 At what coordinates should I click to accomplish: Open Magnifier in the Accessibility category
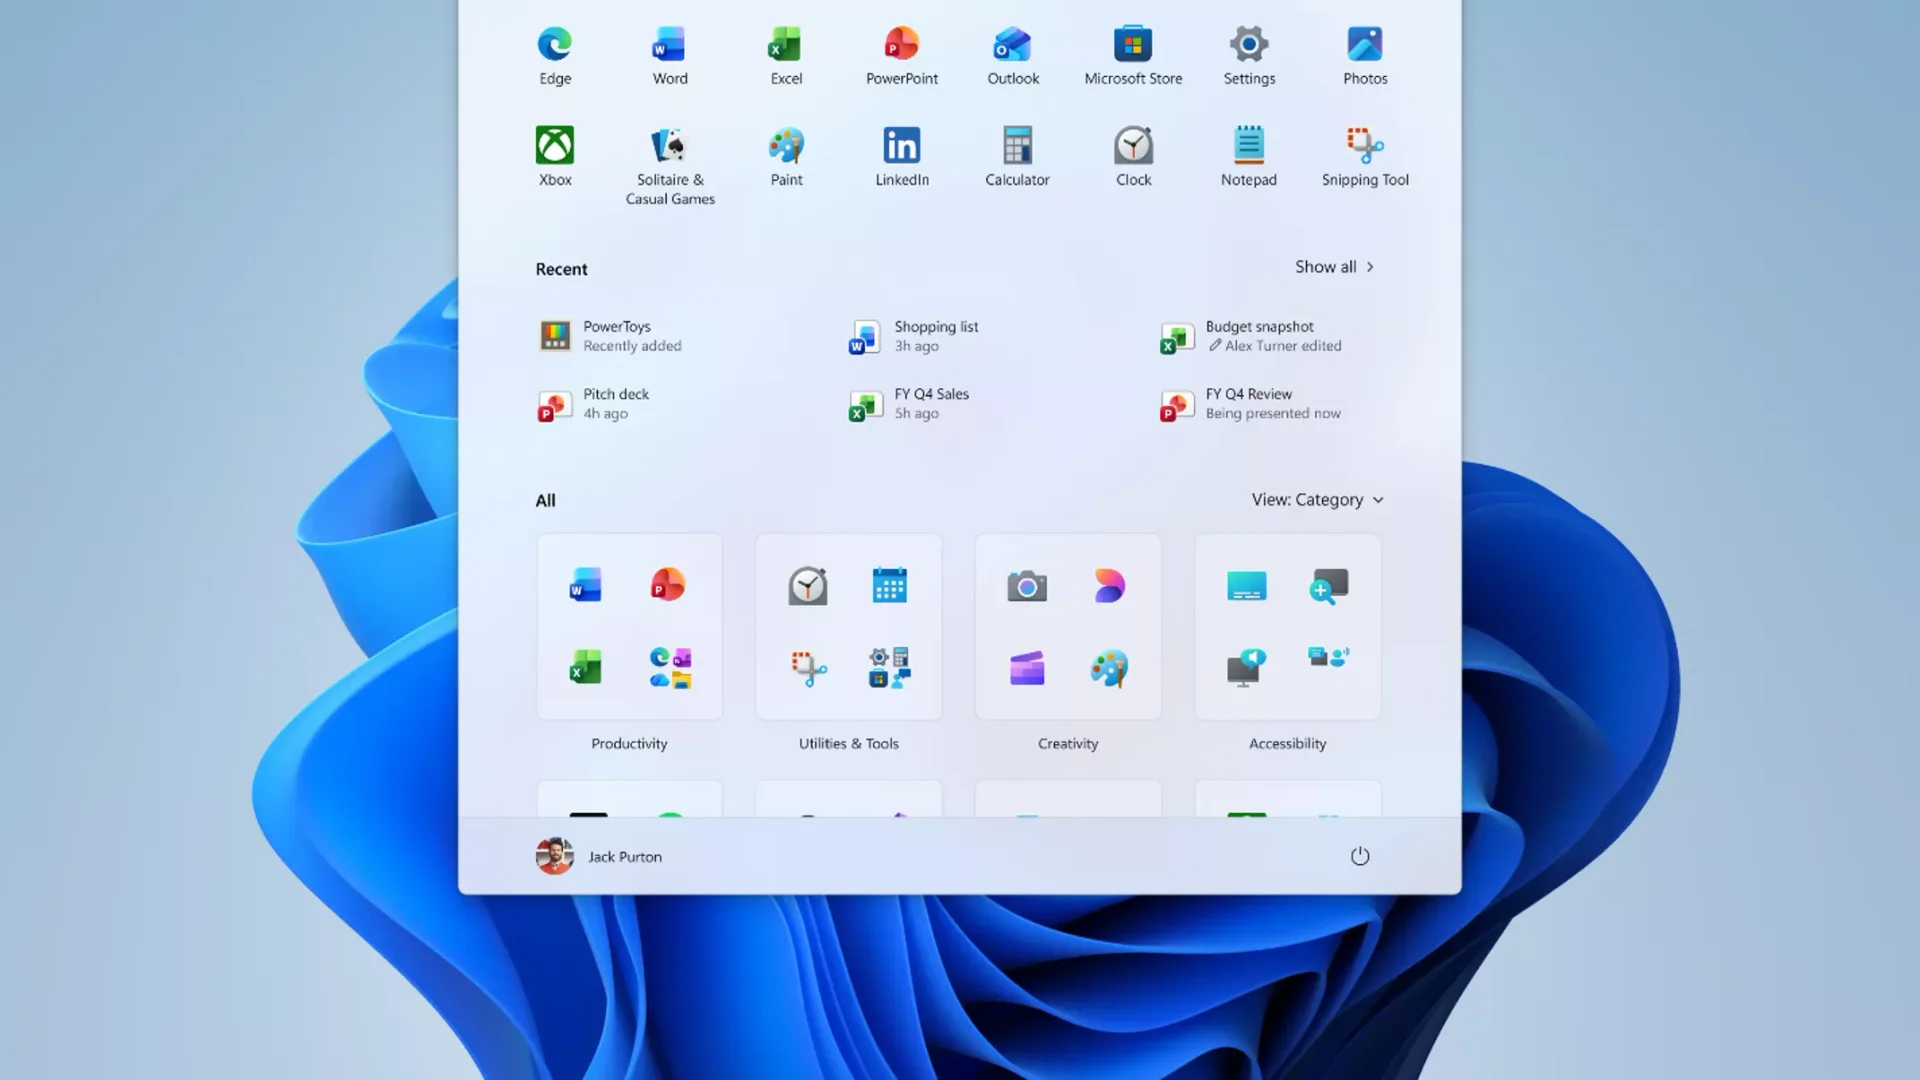[x=1329, y=586]
